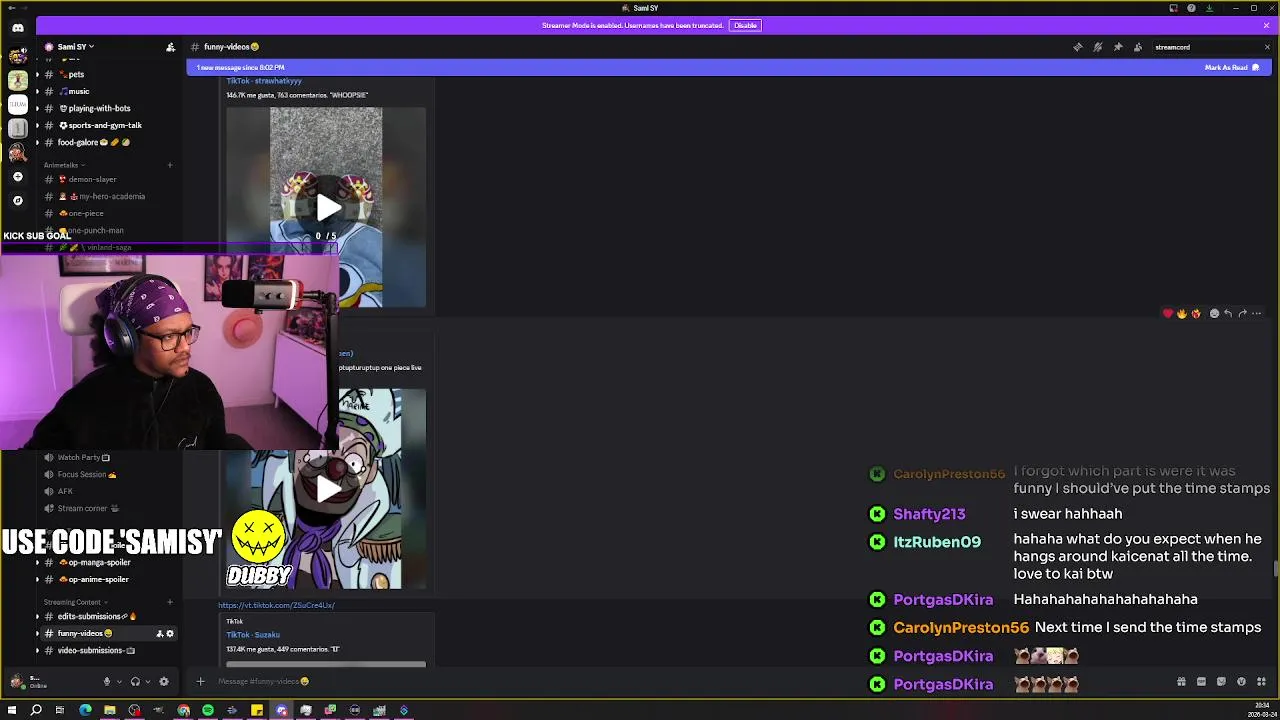
Task: Open microphone input options arrow
Action: [x=118, y=682]
